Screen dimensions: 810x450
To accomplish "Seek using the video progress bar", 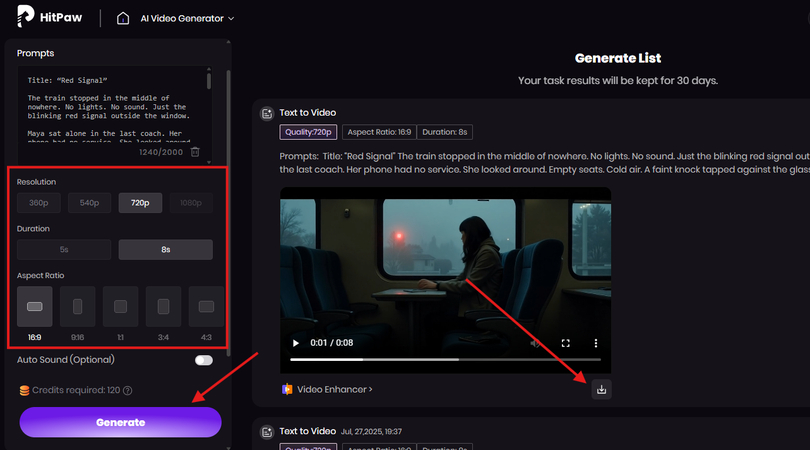I will click(x=445, y=360).
